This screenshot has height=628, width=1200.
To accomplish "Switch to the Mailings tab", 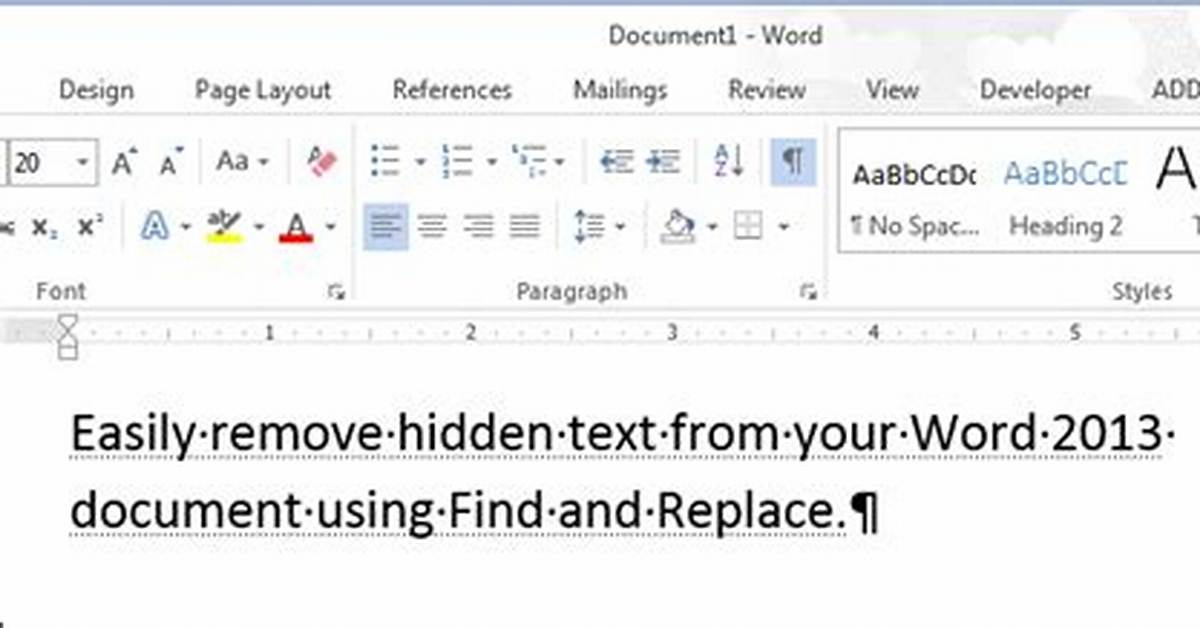I will coord(620,90).
